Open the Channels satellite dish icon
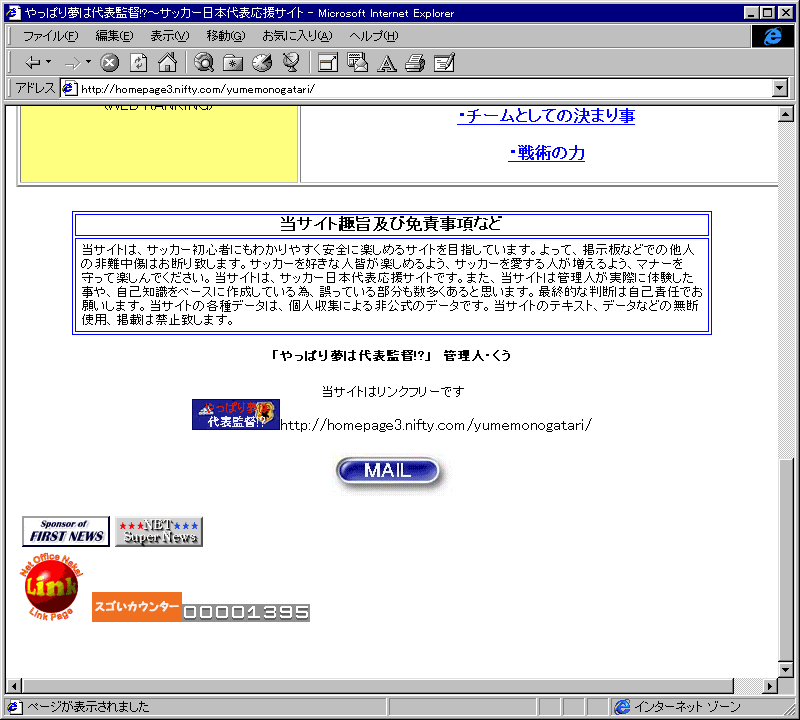800x720 pixels. 291,63
